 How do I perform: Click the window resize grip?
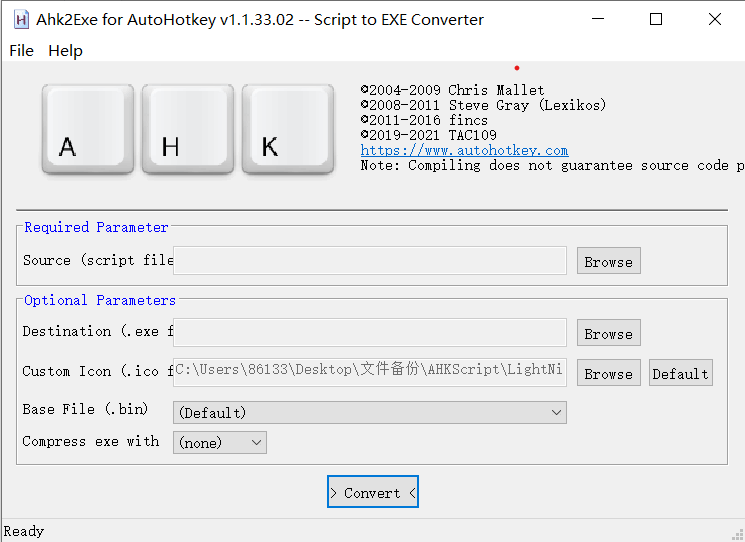coord(738,535)
